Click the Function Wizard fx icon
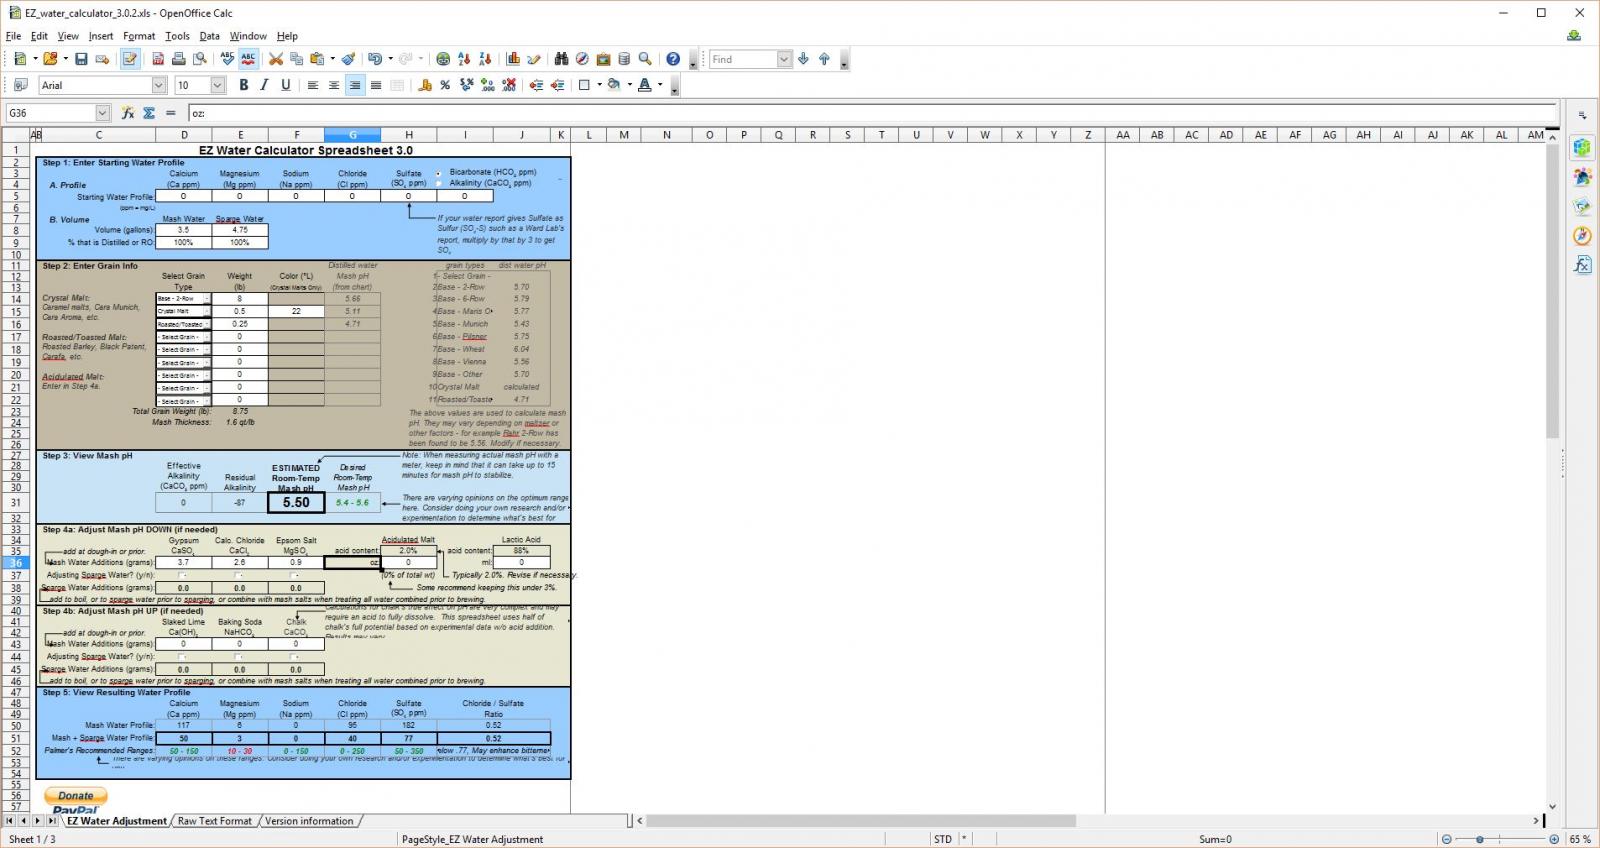 (129, 113)
